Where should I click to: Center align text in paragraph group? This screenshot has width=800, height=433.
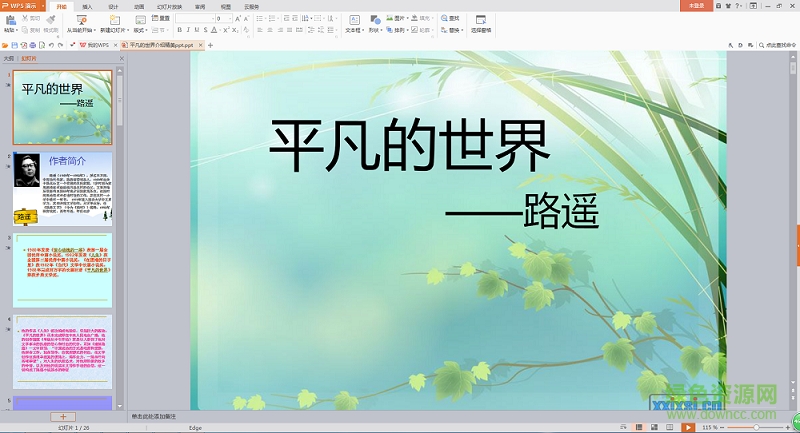(270, 30)
